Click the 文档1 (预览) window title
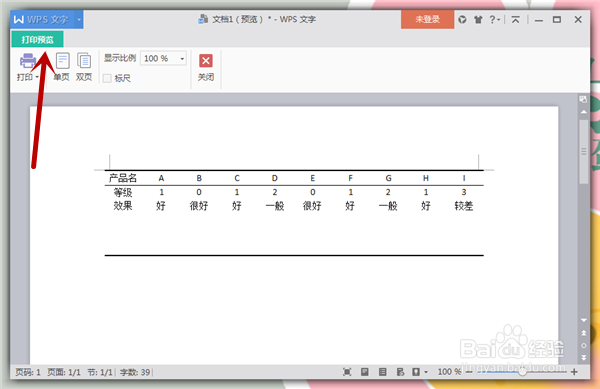Screen dimensions: 600x389 (x=263, y=19)
